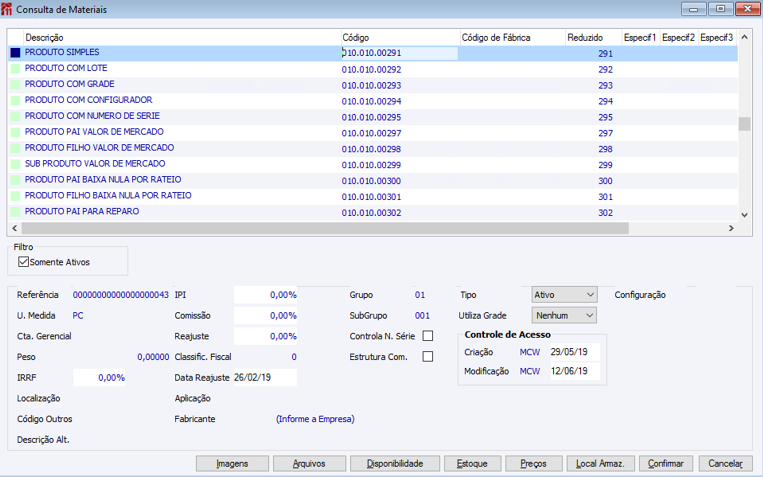Click the Especif1 column header
Screen dimensions: 763x477
click(x=641, y=37)
